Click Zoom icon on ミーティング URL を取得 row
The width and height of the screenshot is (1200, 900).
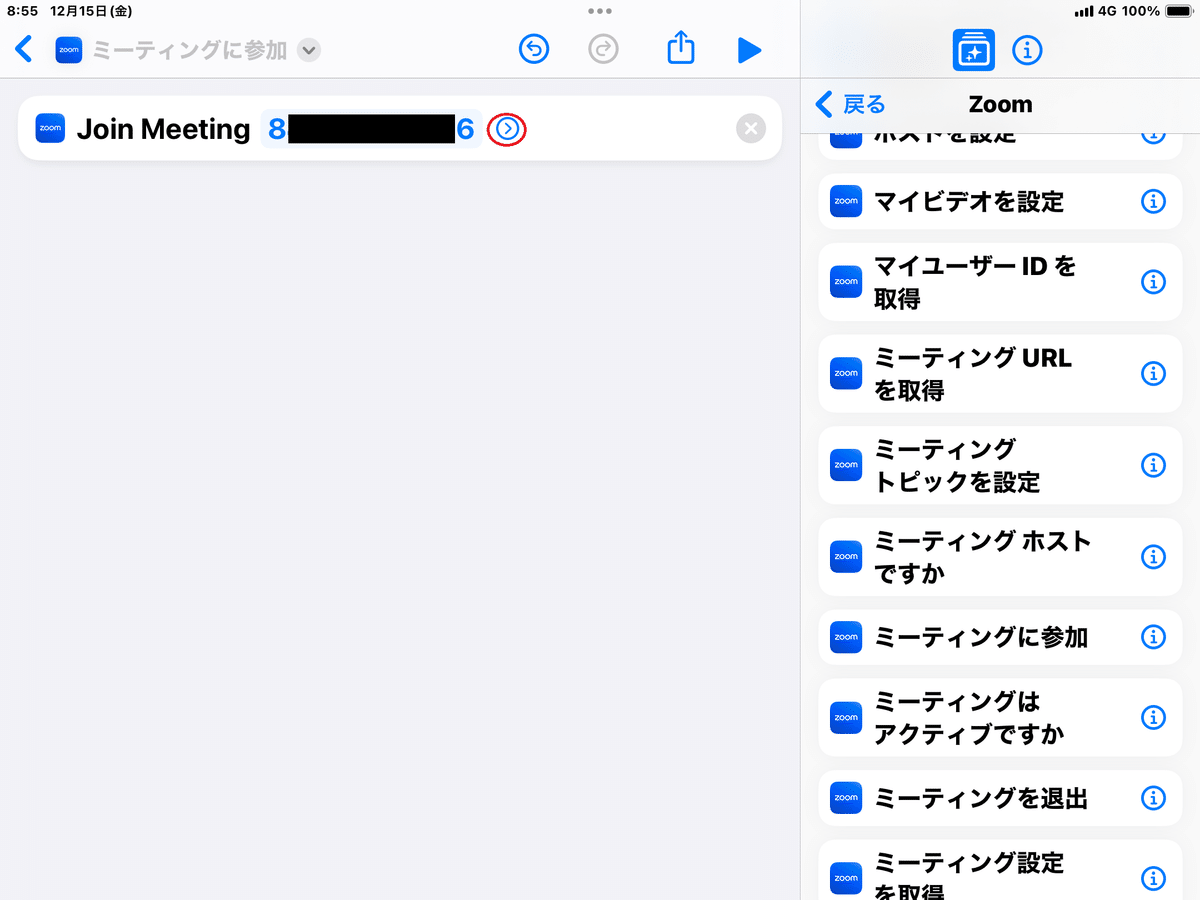[x=846, y=374]
